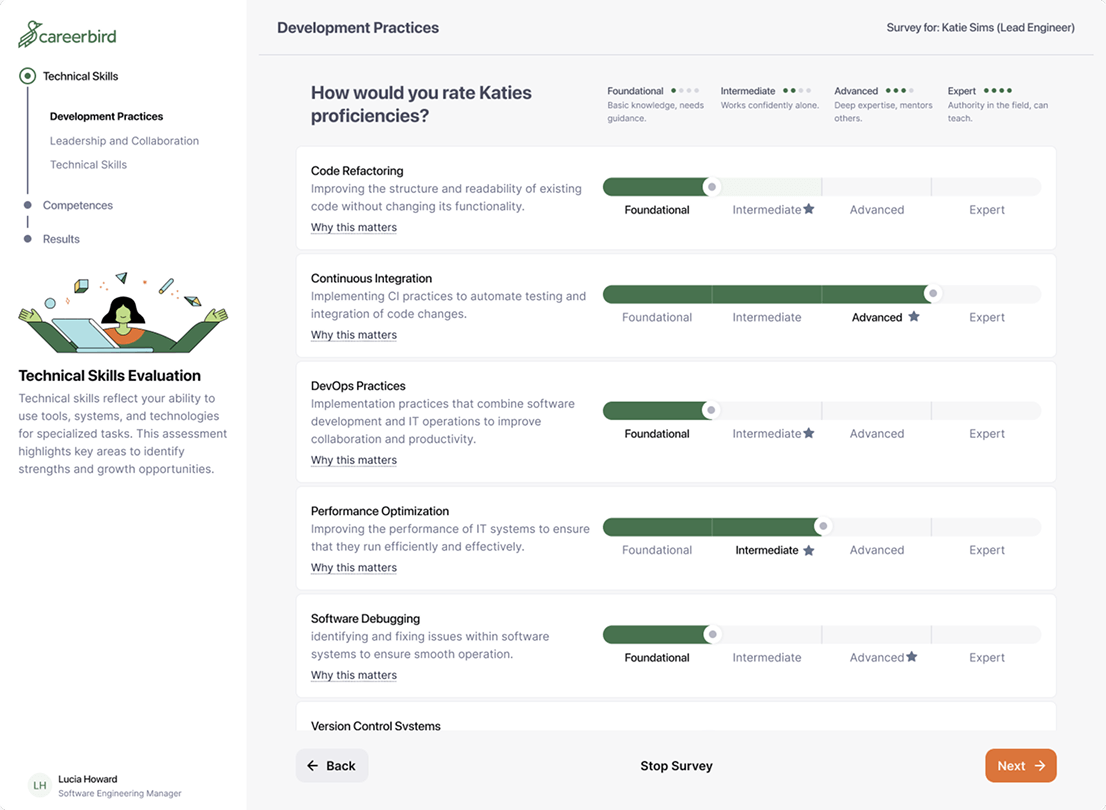Expand 'Why this matters' under DevOps Practices

point(353,459)
